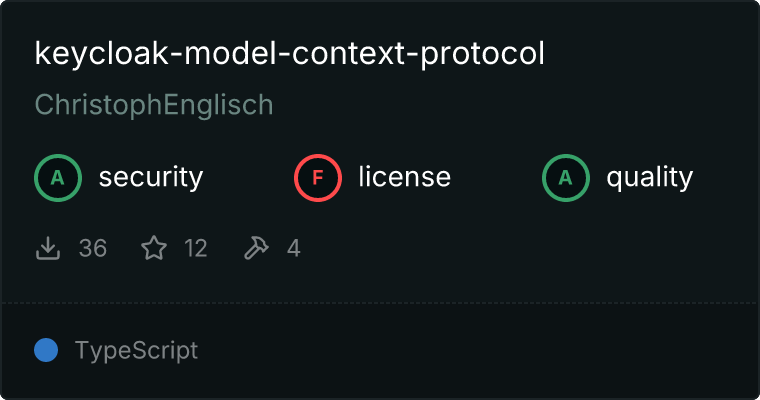This screenshot has width=760, height=400.
Task: Select the TypeScript language label
Action: (x=136, y=351)
